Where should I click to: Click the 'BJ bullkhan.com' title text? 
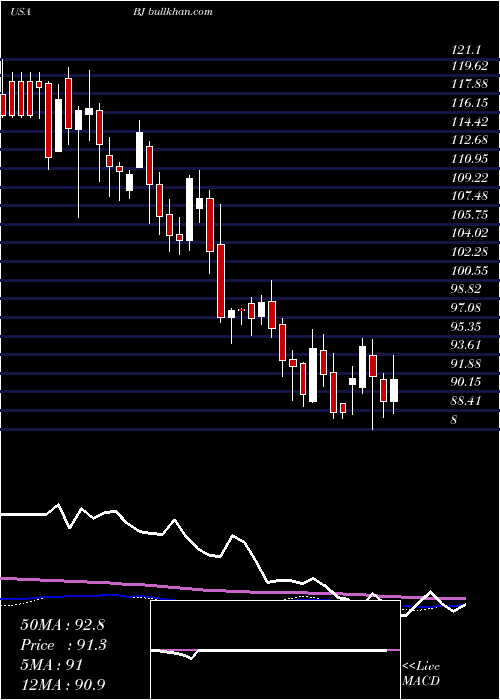[x=172, y=12]
